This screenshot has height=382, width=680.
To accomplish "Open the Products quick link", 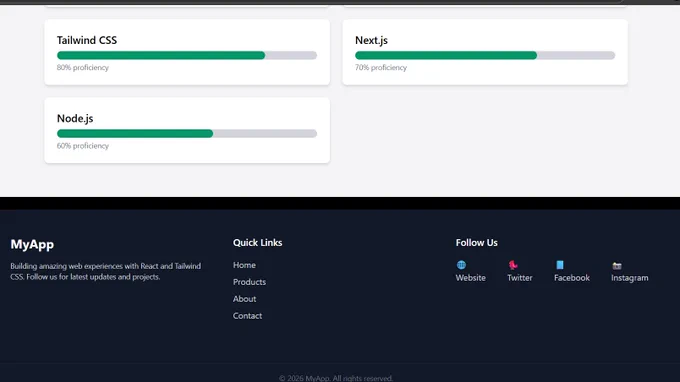I will click(249, 282).
